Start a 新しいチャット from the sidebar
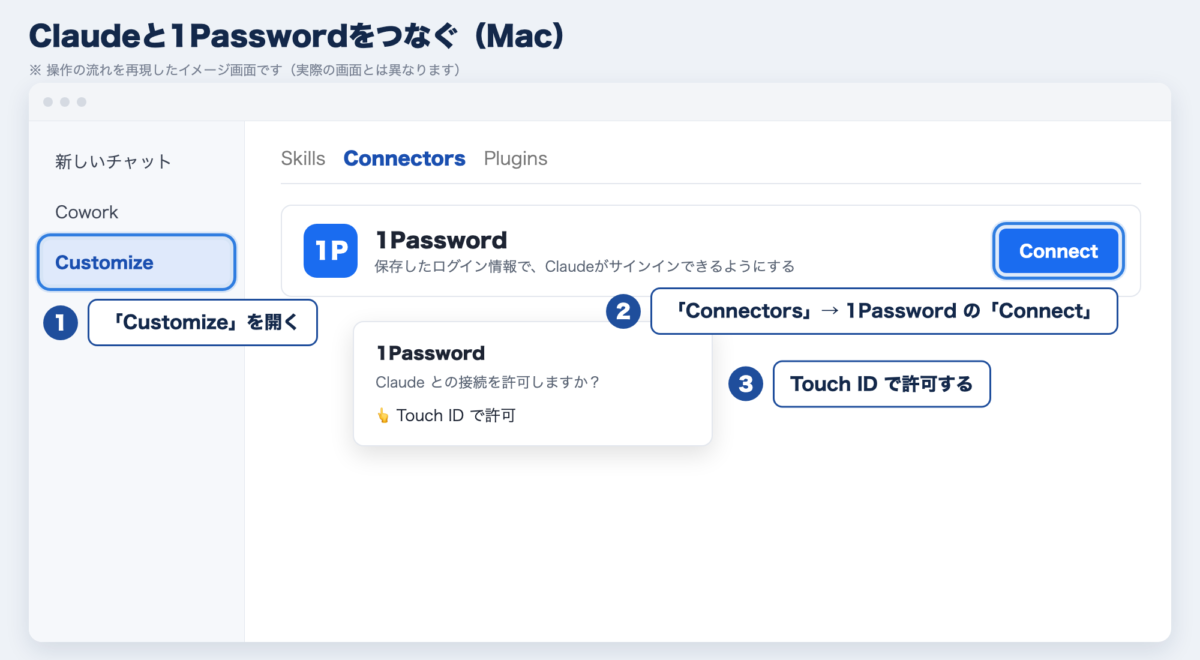Screen dimensions: 1200x660 pyautogui.click(x=113, y=161)
